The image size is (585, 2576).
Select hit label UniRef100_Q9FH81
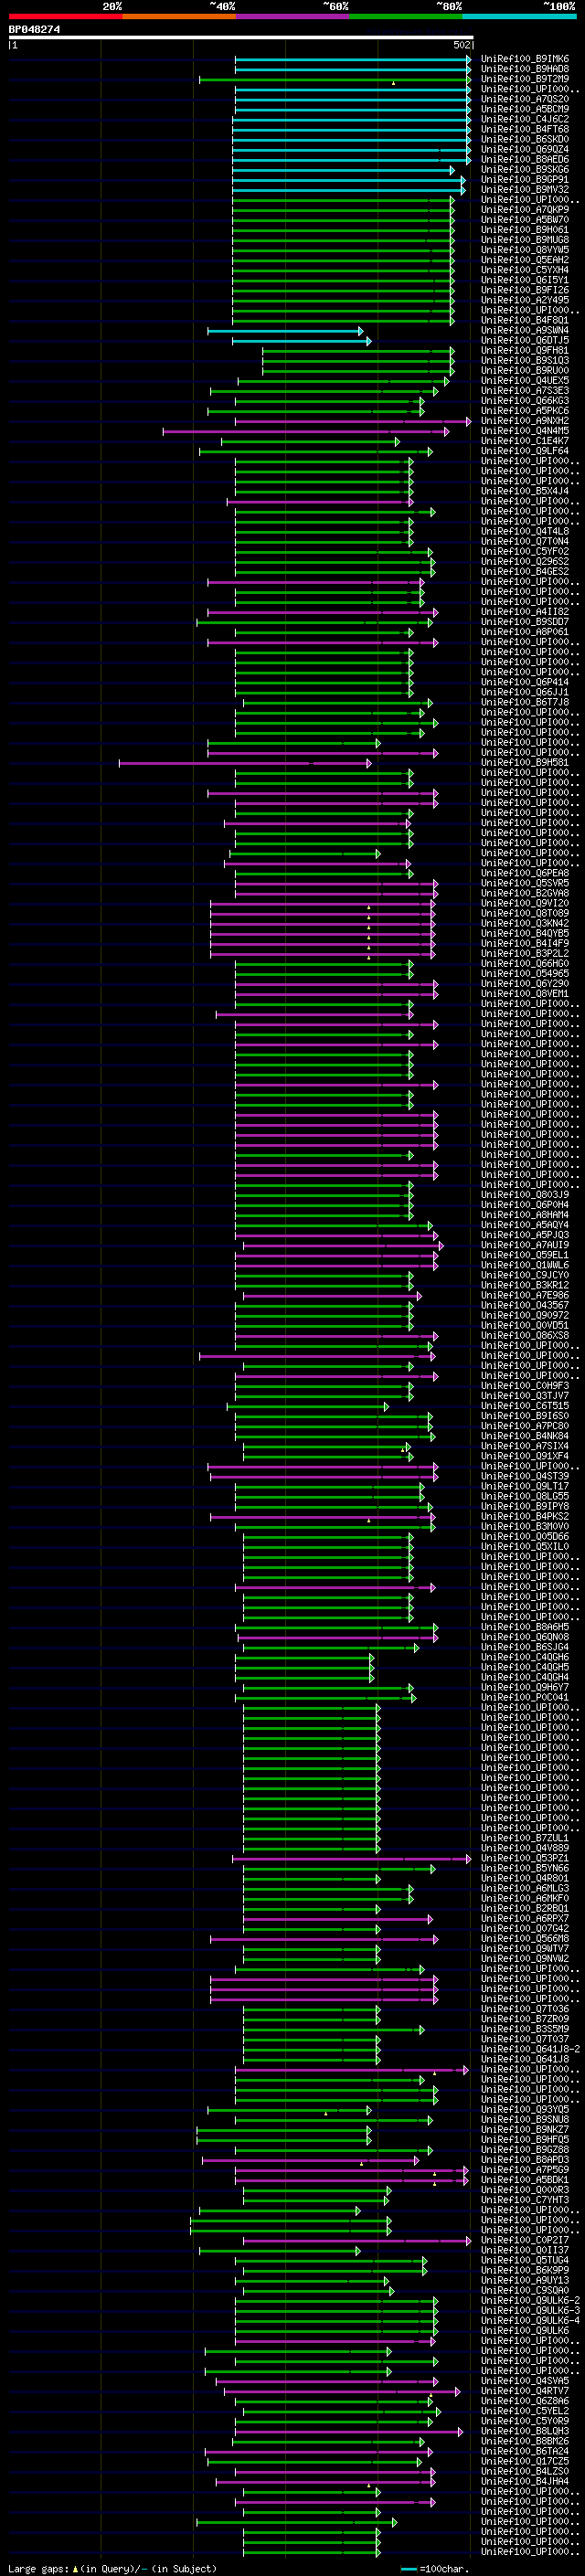tap(525, 351)
